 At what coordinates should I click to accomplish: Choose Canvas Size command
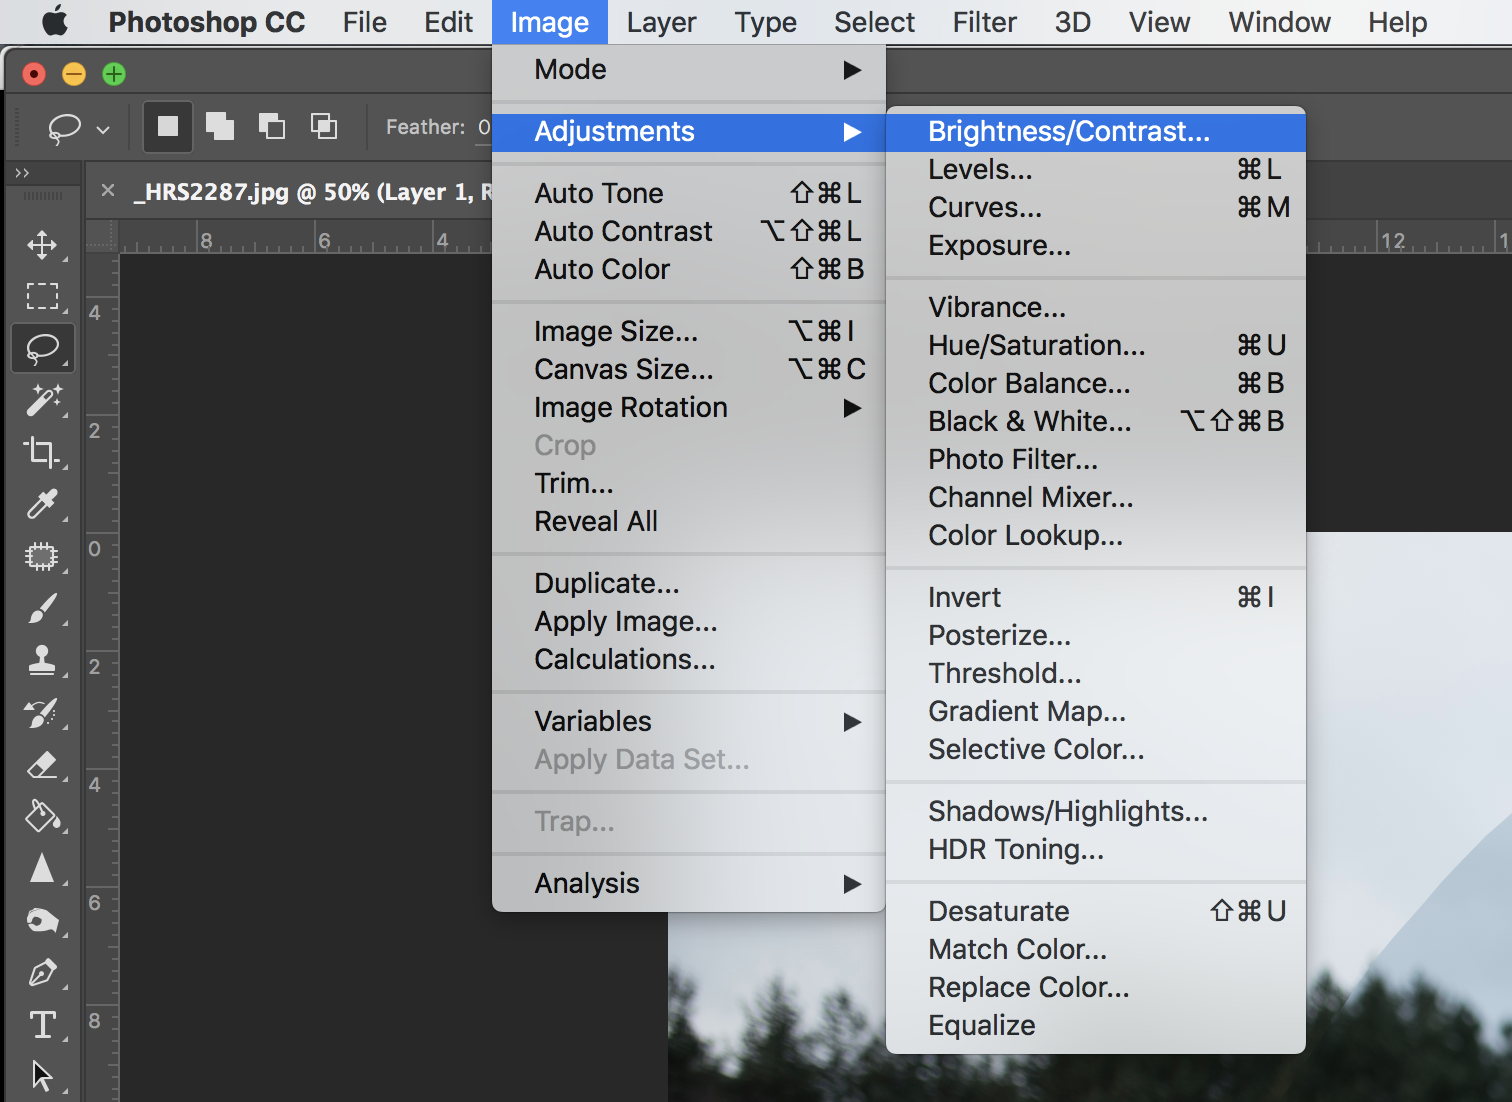pyautogui.click(x=689, y=370)
